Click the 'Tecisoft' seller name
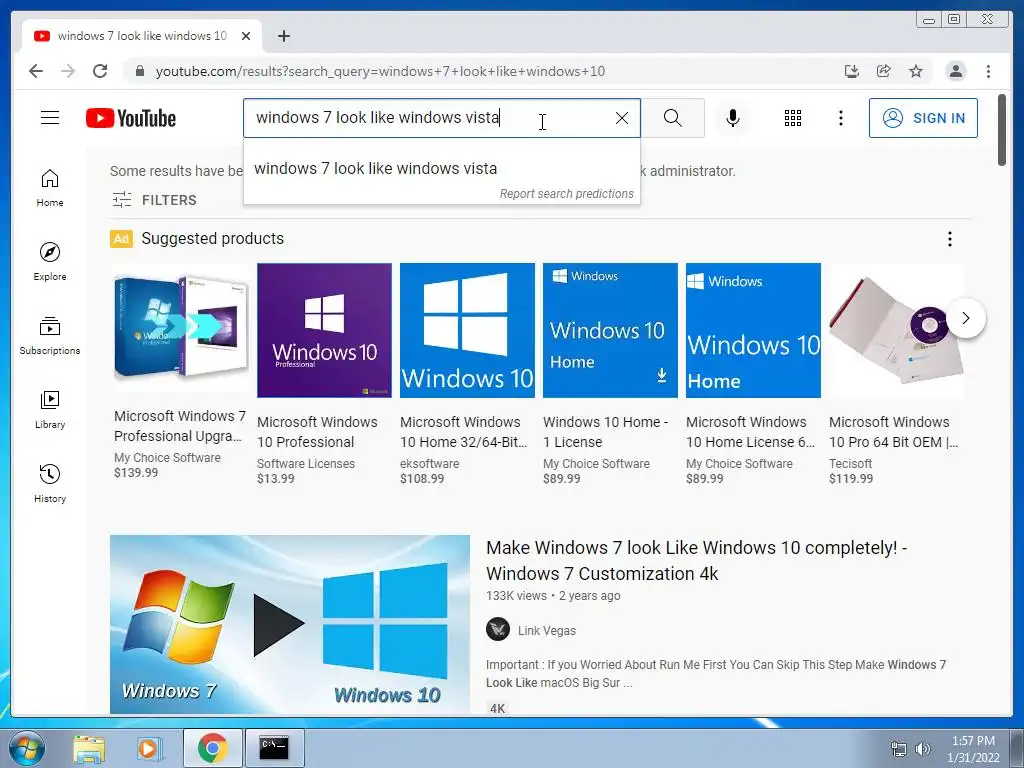 [x=850, y=464]
